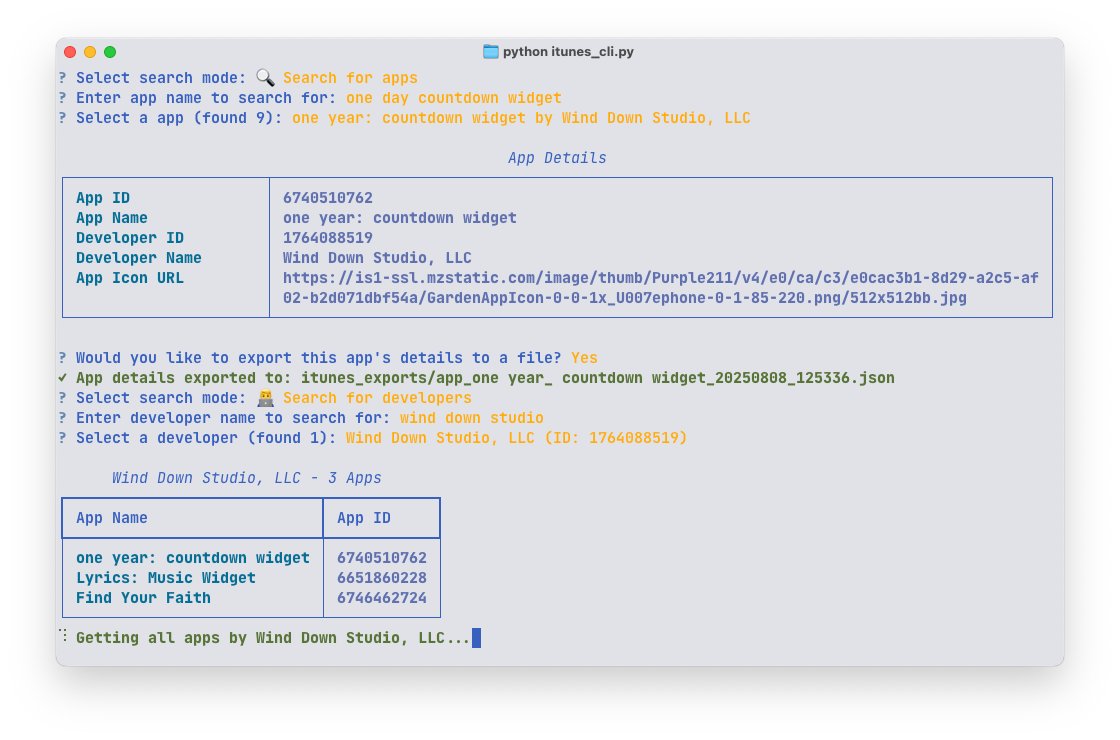Viewport: 1120px width, 740px height.
Task: Click the App Details table heading
Action: (557, 158)
